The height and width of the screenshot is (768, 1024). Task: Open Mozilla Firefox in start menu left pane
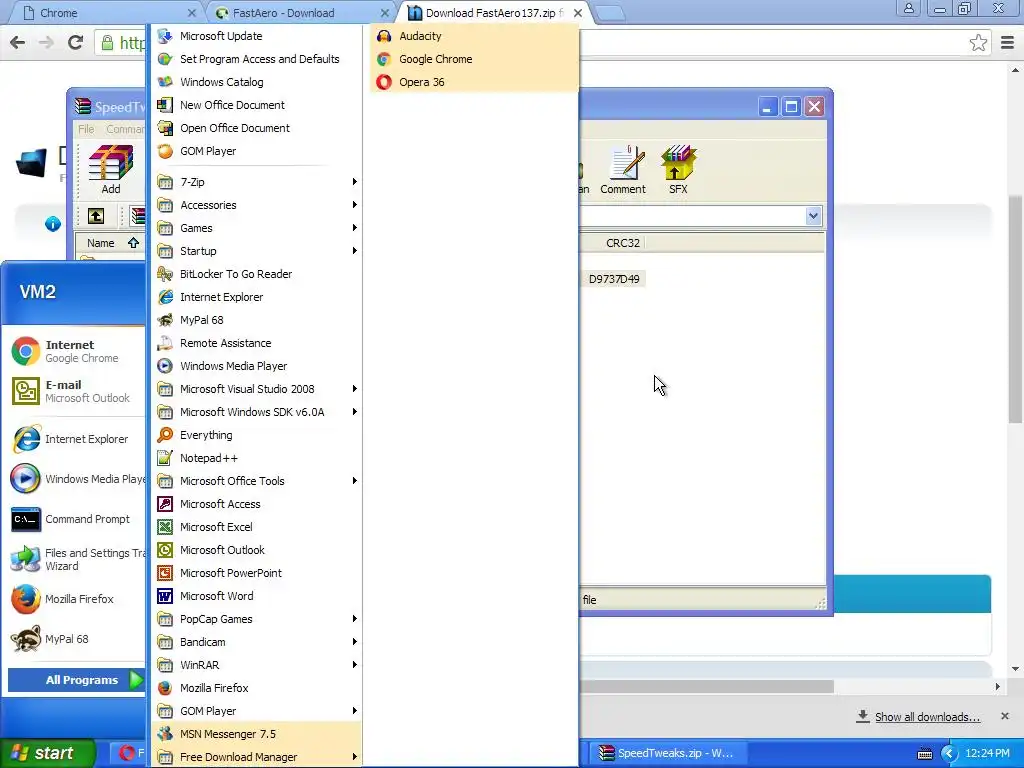point(75,599)
